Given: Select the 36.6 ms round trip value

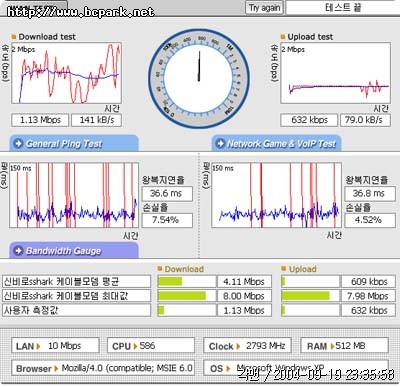Looking at the screenshot, I should pos(167,193).
